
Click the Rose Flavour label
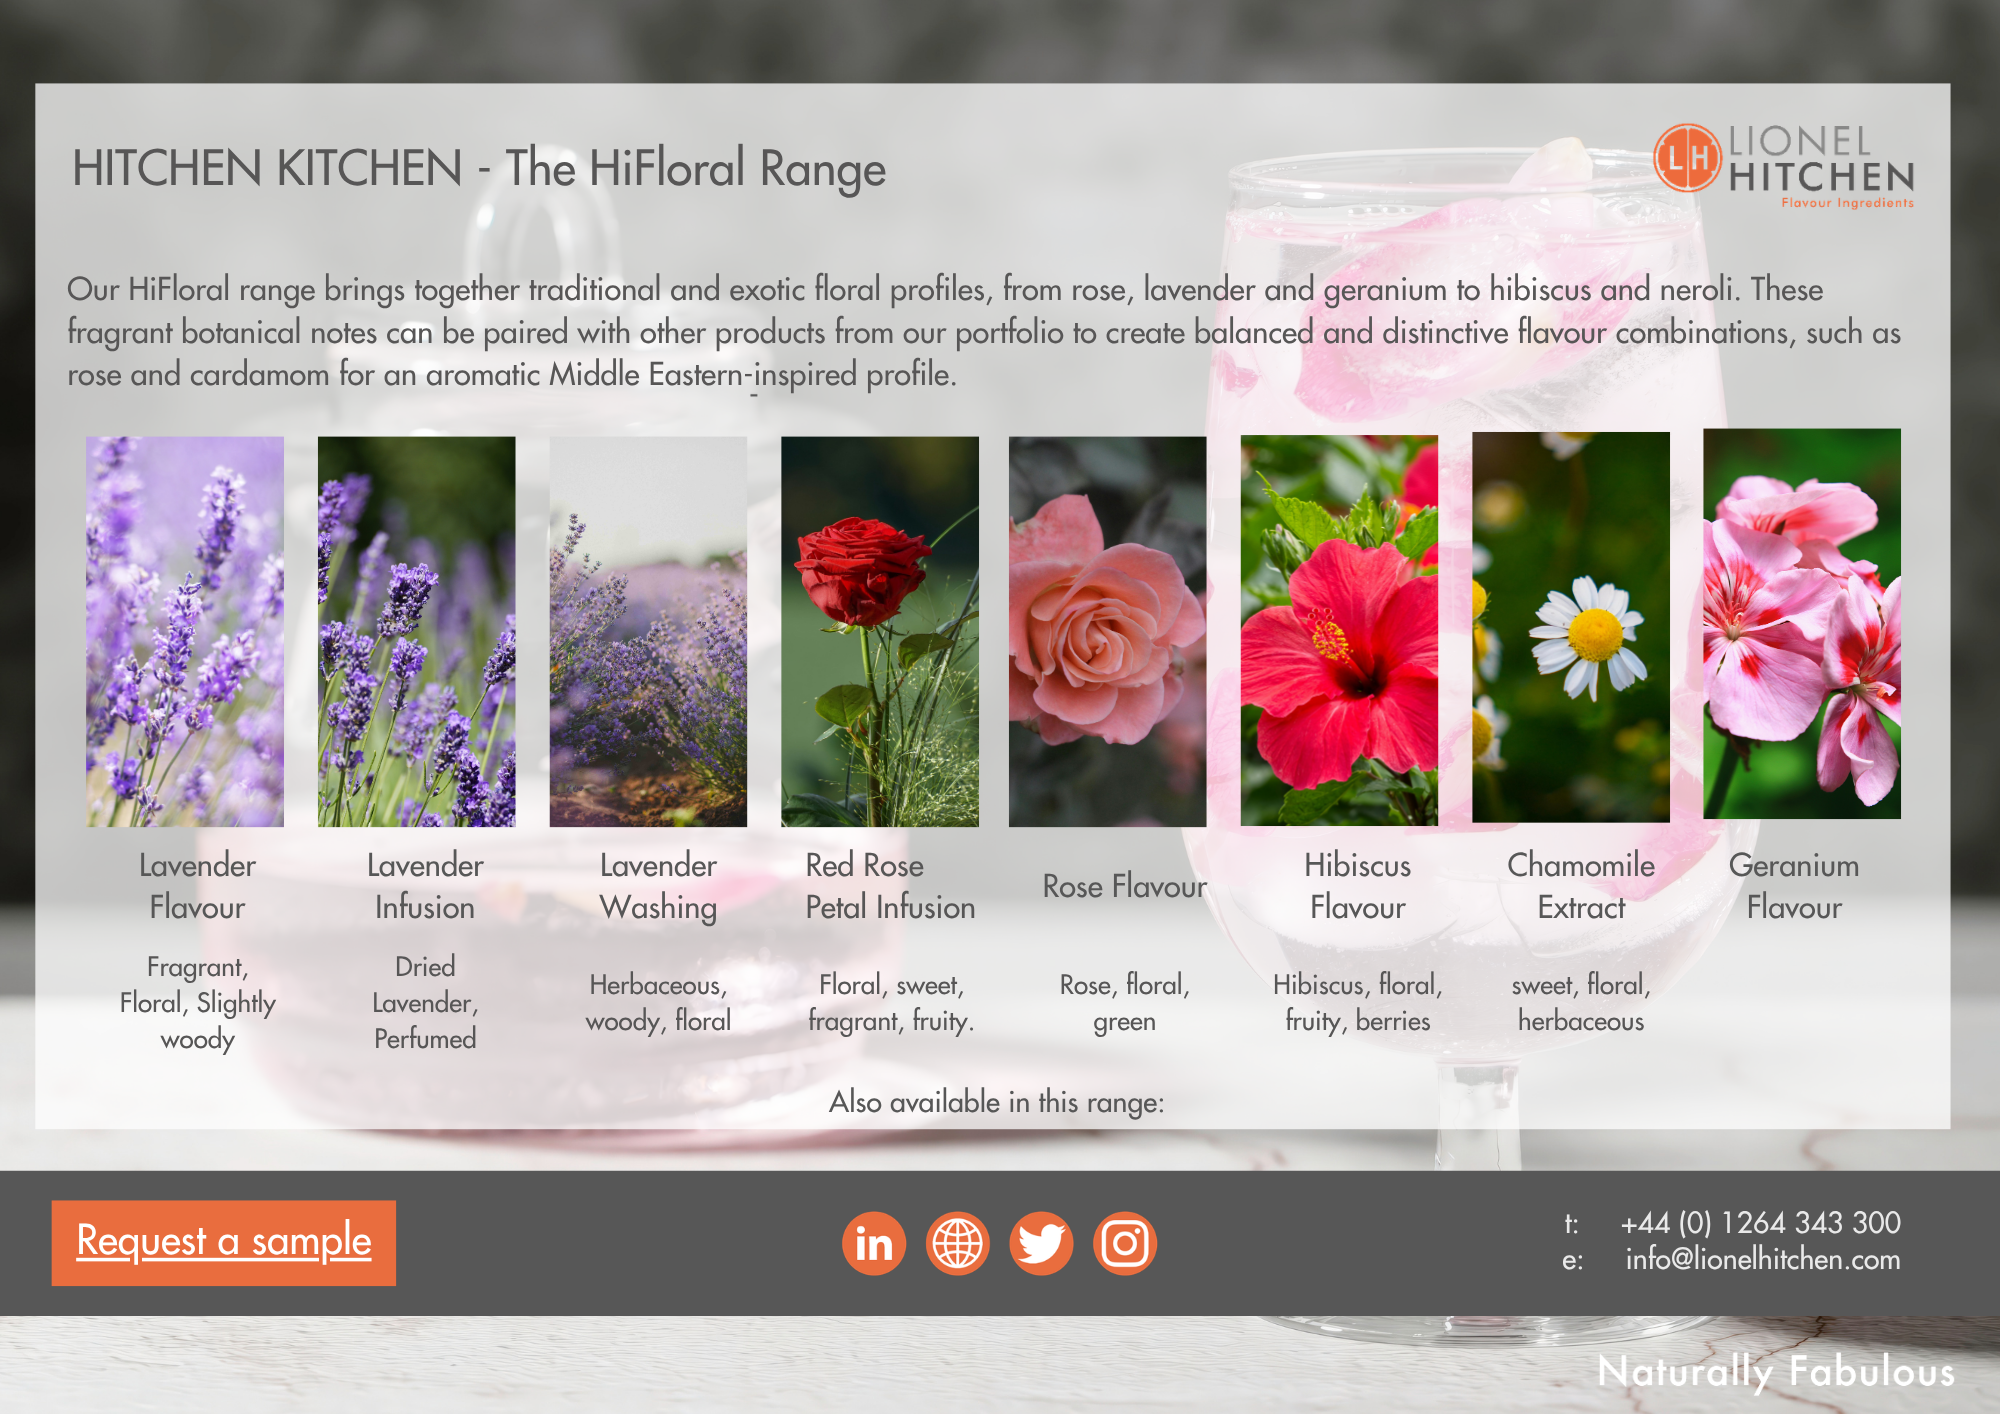pos(1125,886)
